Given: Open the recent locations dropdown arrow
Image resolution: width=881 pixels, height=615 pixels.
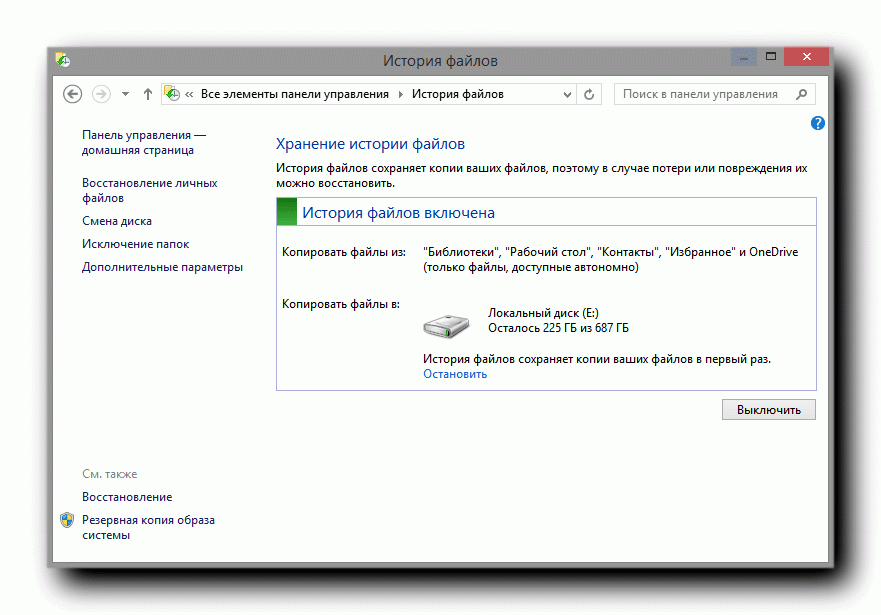Looking at the screenshot, I should click(x=125, y=94).
